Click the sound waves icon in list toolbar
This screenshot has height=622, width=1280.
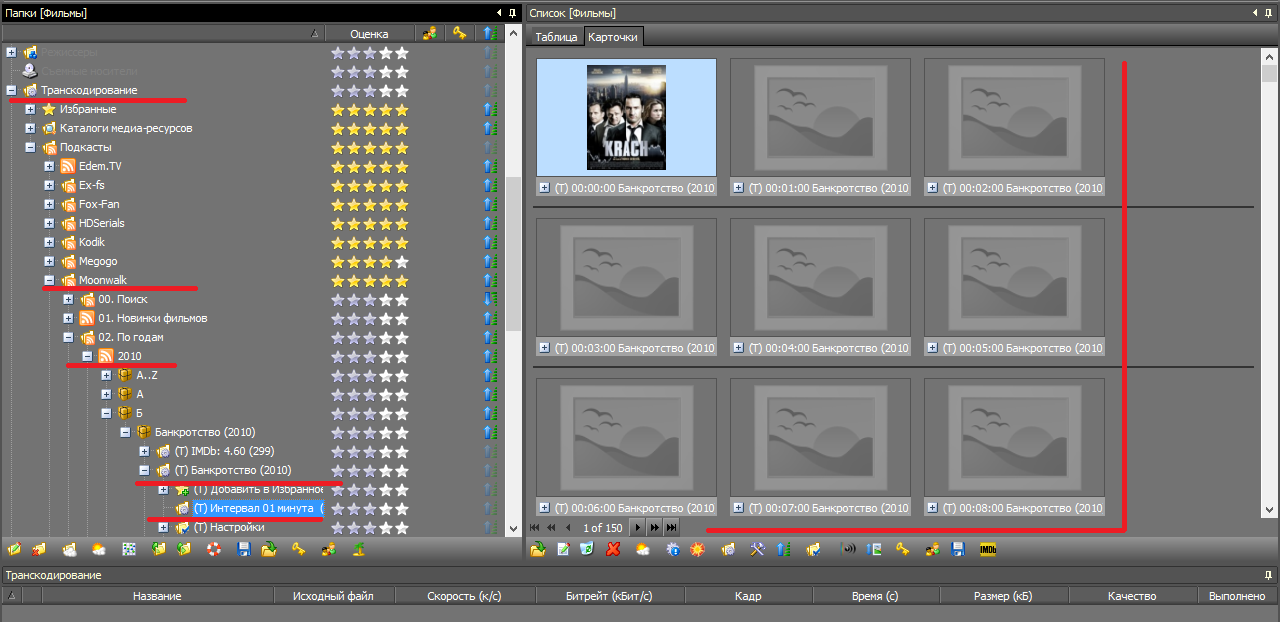848,549
